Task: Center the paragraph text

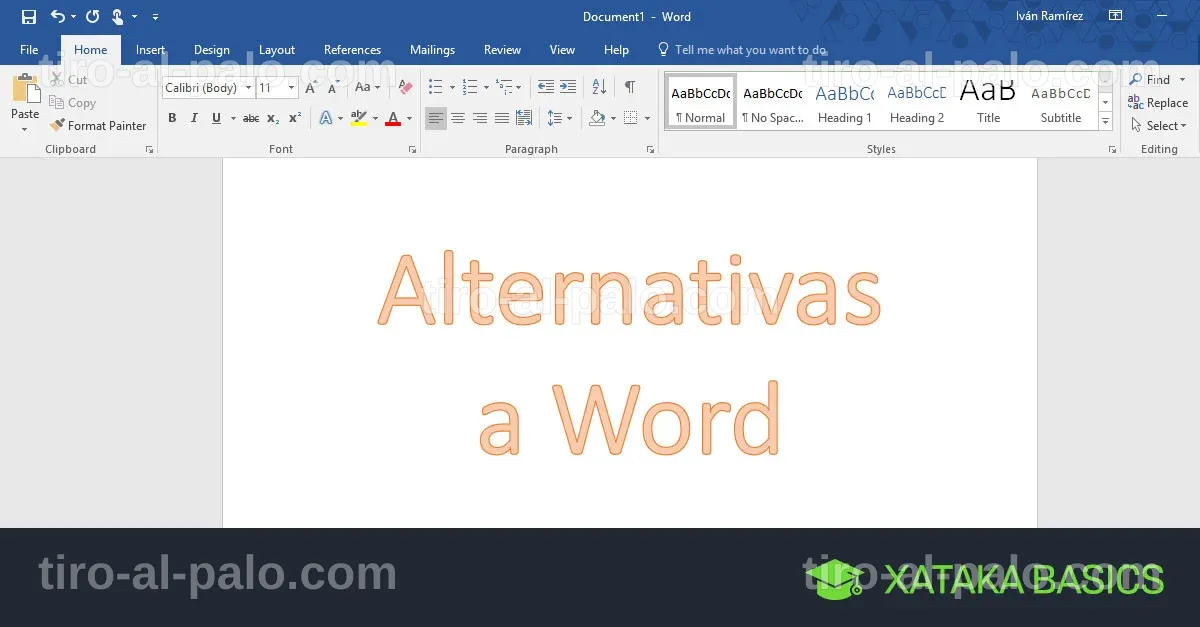Action: 458,118
